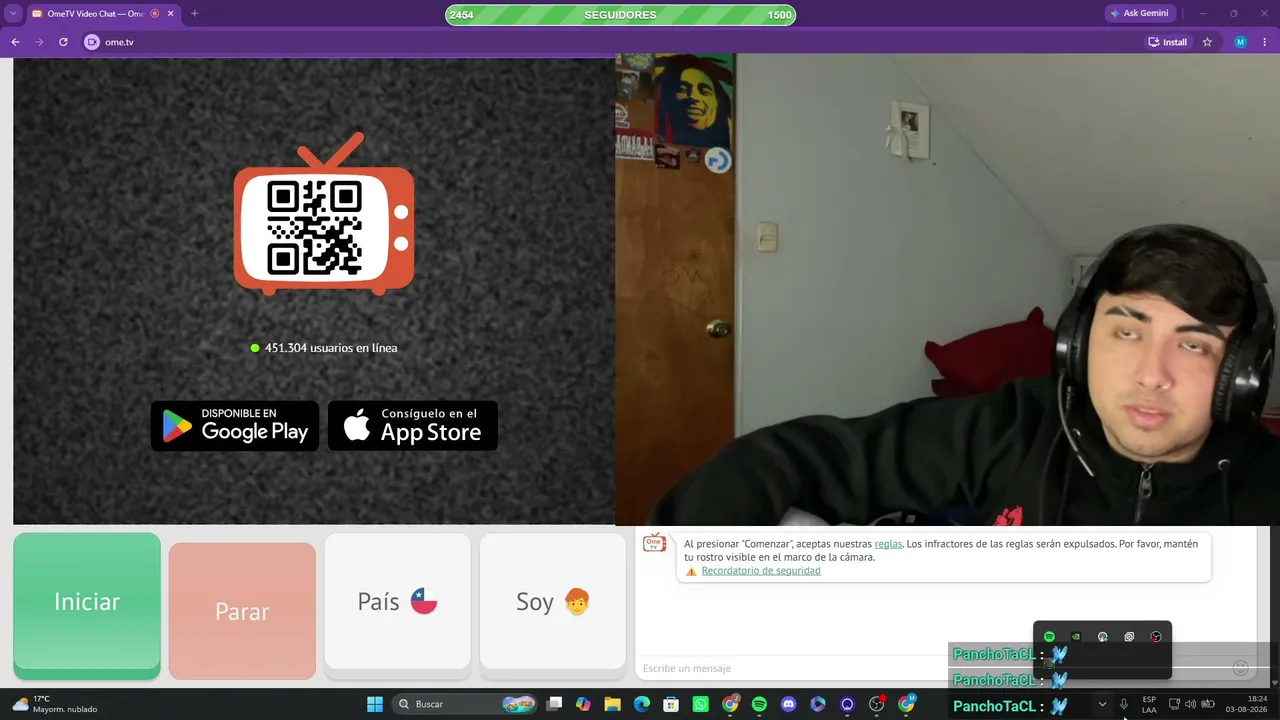Reload the ome.tv page
1280x720 pixels.
click(63, 42)
